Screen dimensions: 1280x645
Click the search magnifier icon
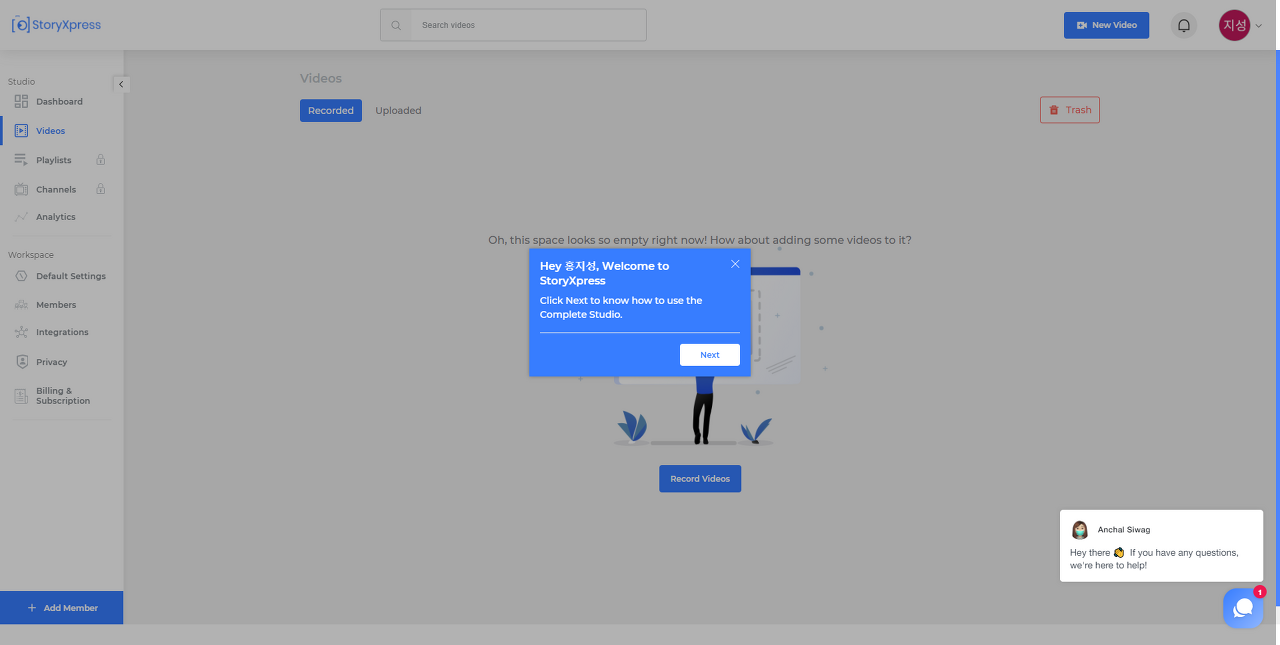point(396,25)
